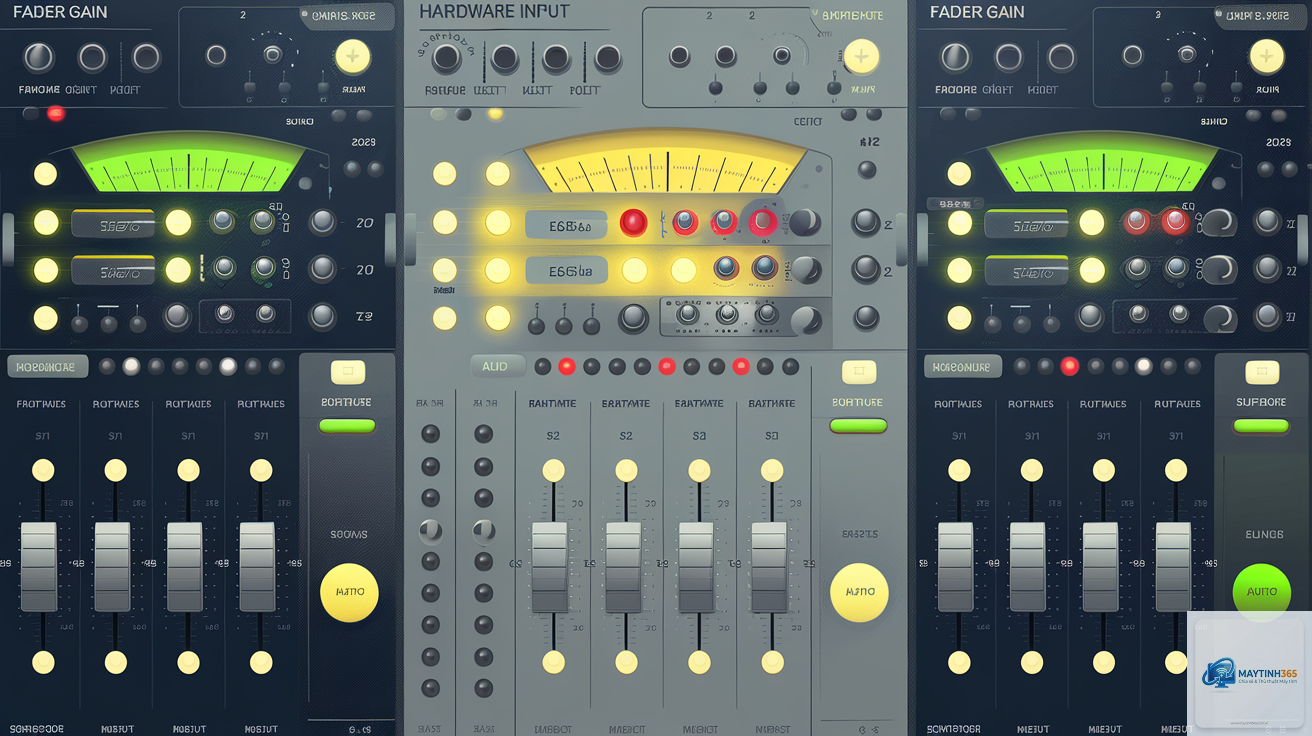Click green VU meter in left Fader Gain panel

189,162
